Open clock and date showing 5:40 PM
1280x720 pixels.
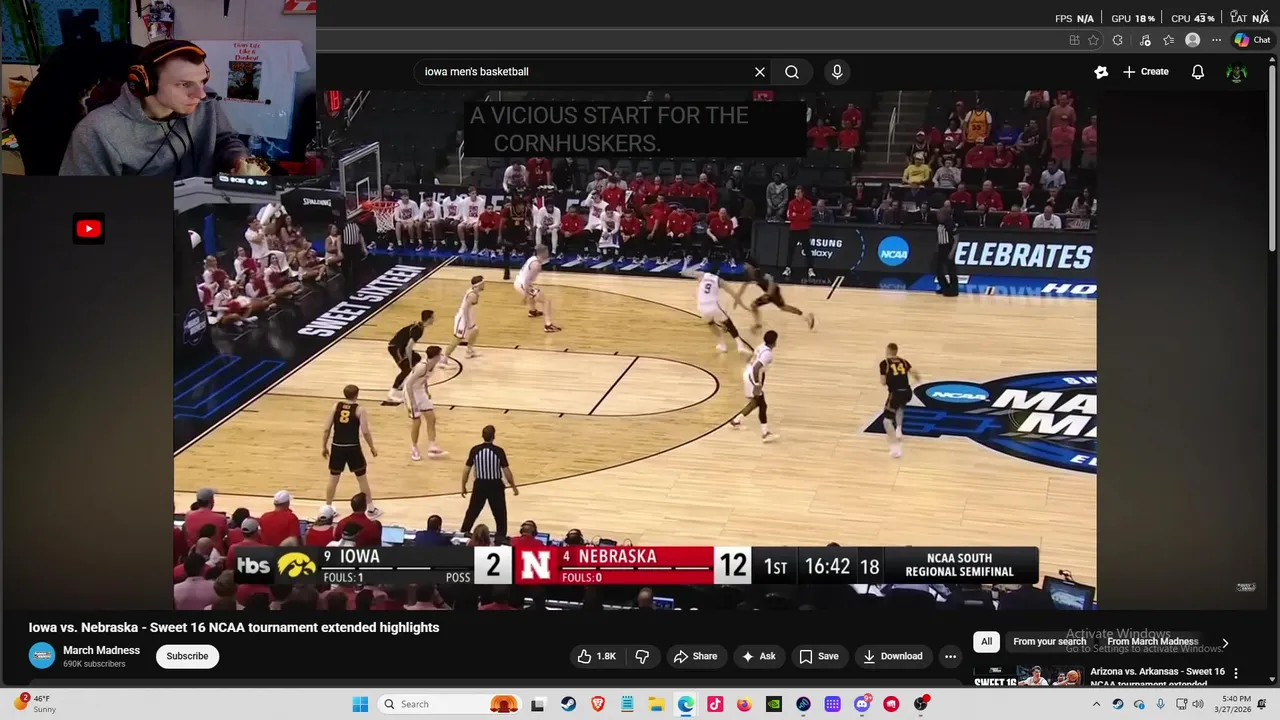point(1231,704)
